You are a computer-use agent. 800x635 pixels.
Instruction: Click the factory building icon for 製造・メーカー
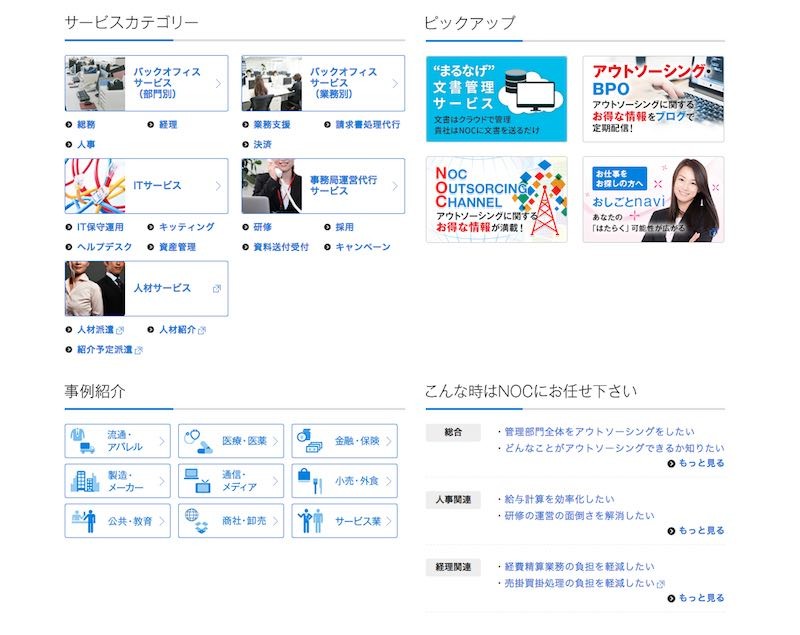coord(84,480)
